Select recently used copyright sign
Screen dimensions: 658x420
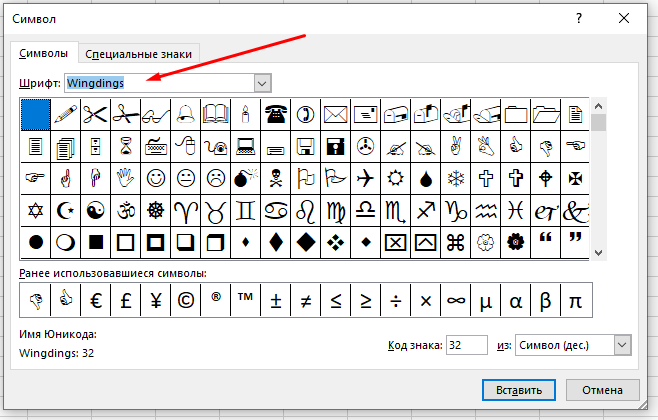click(x=185, y=300)
